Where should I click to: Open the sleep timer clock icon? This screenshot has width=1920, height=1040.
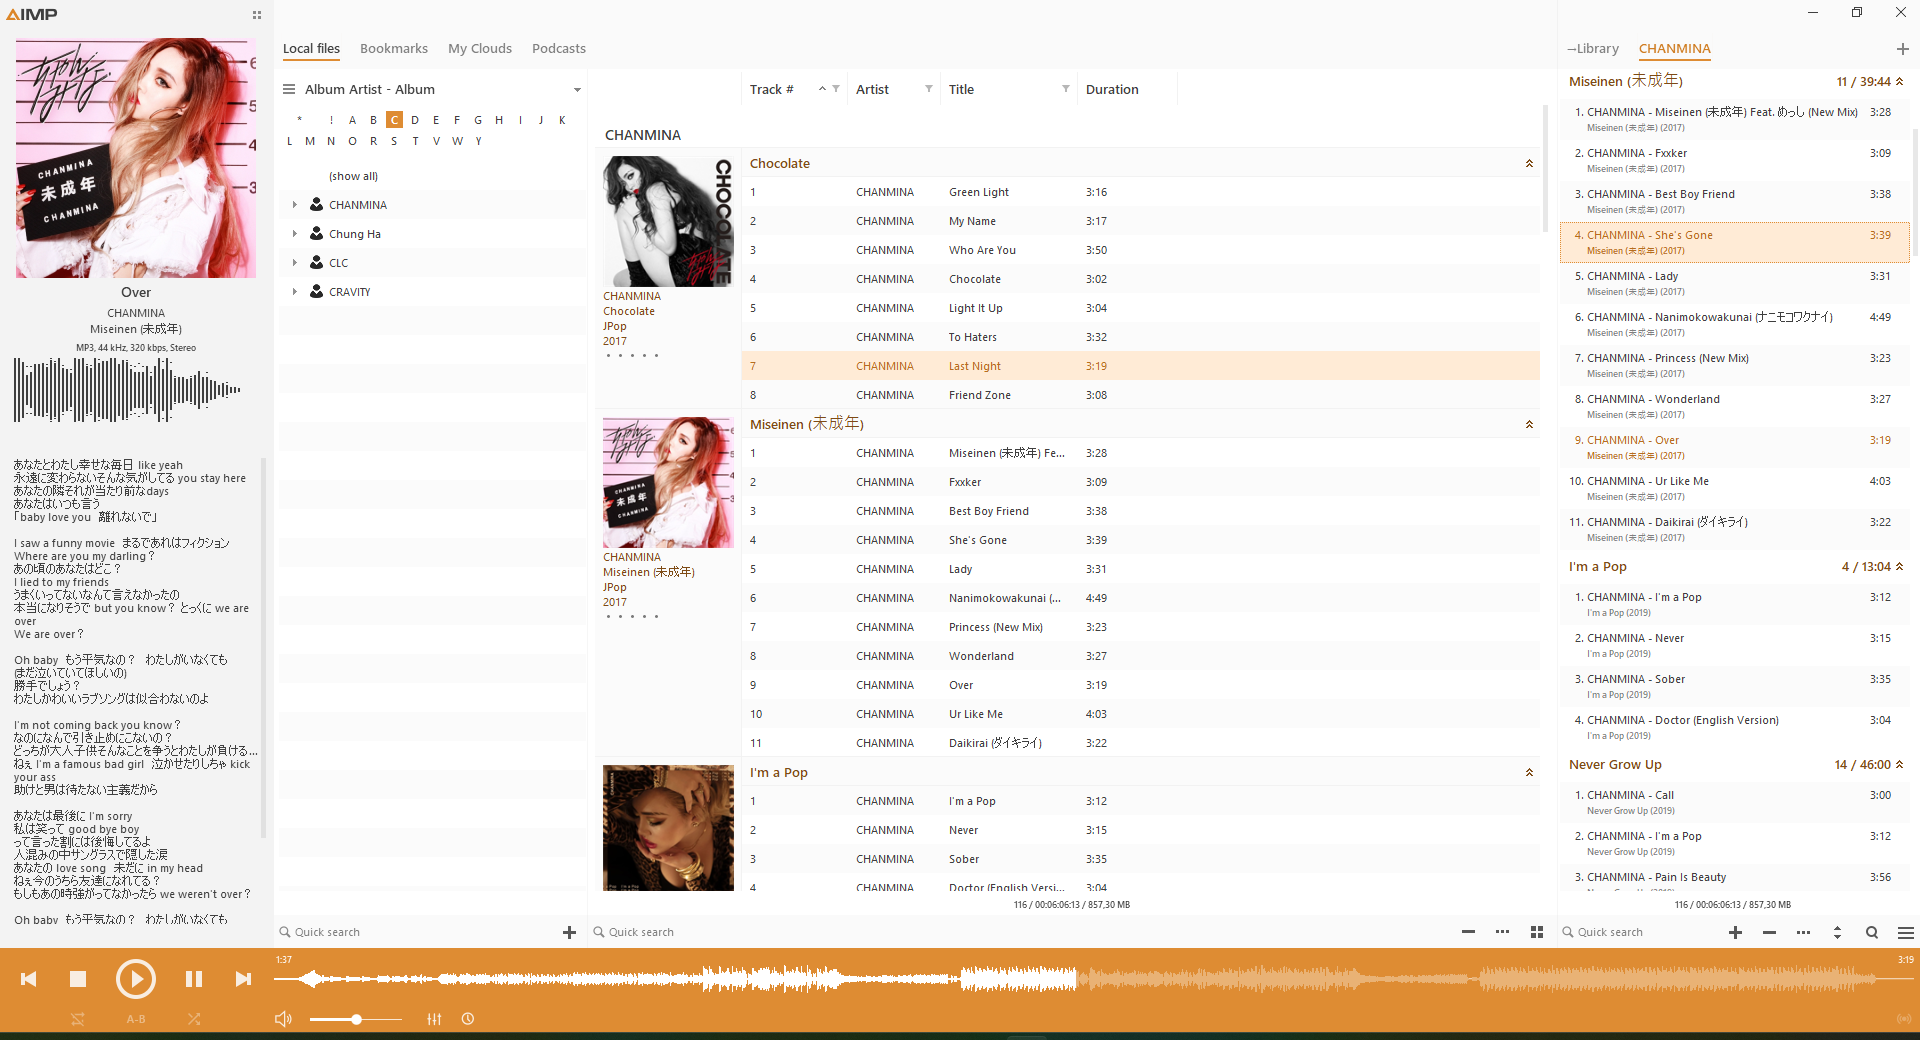coord(468,1019)
